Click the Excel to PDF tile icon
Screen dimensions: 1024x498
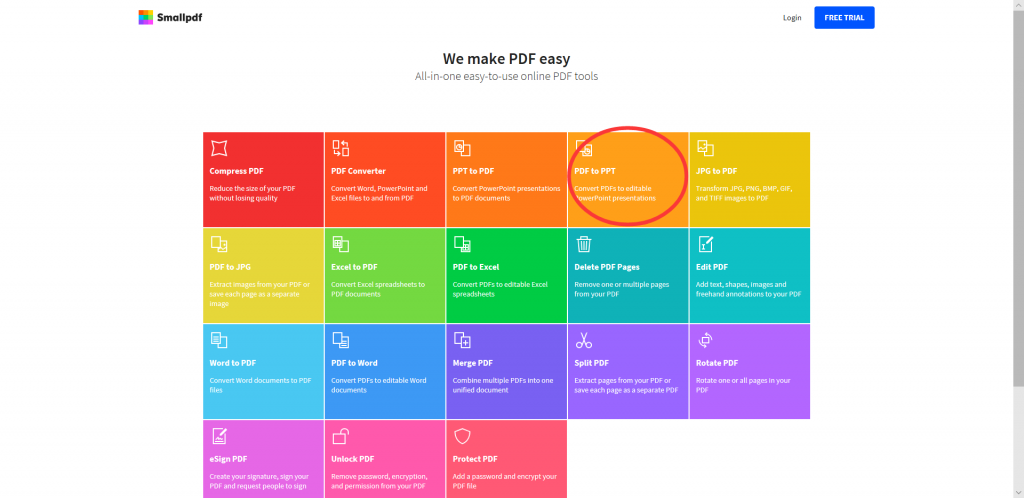point(340,244)
